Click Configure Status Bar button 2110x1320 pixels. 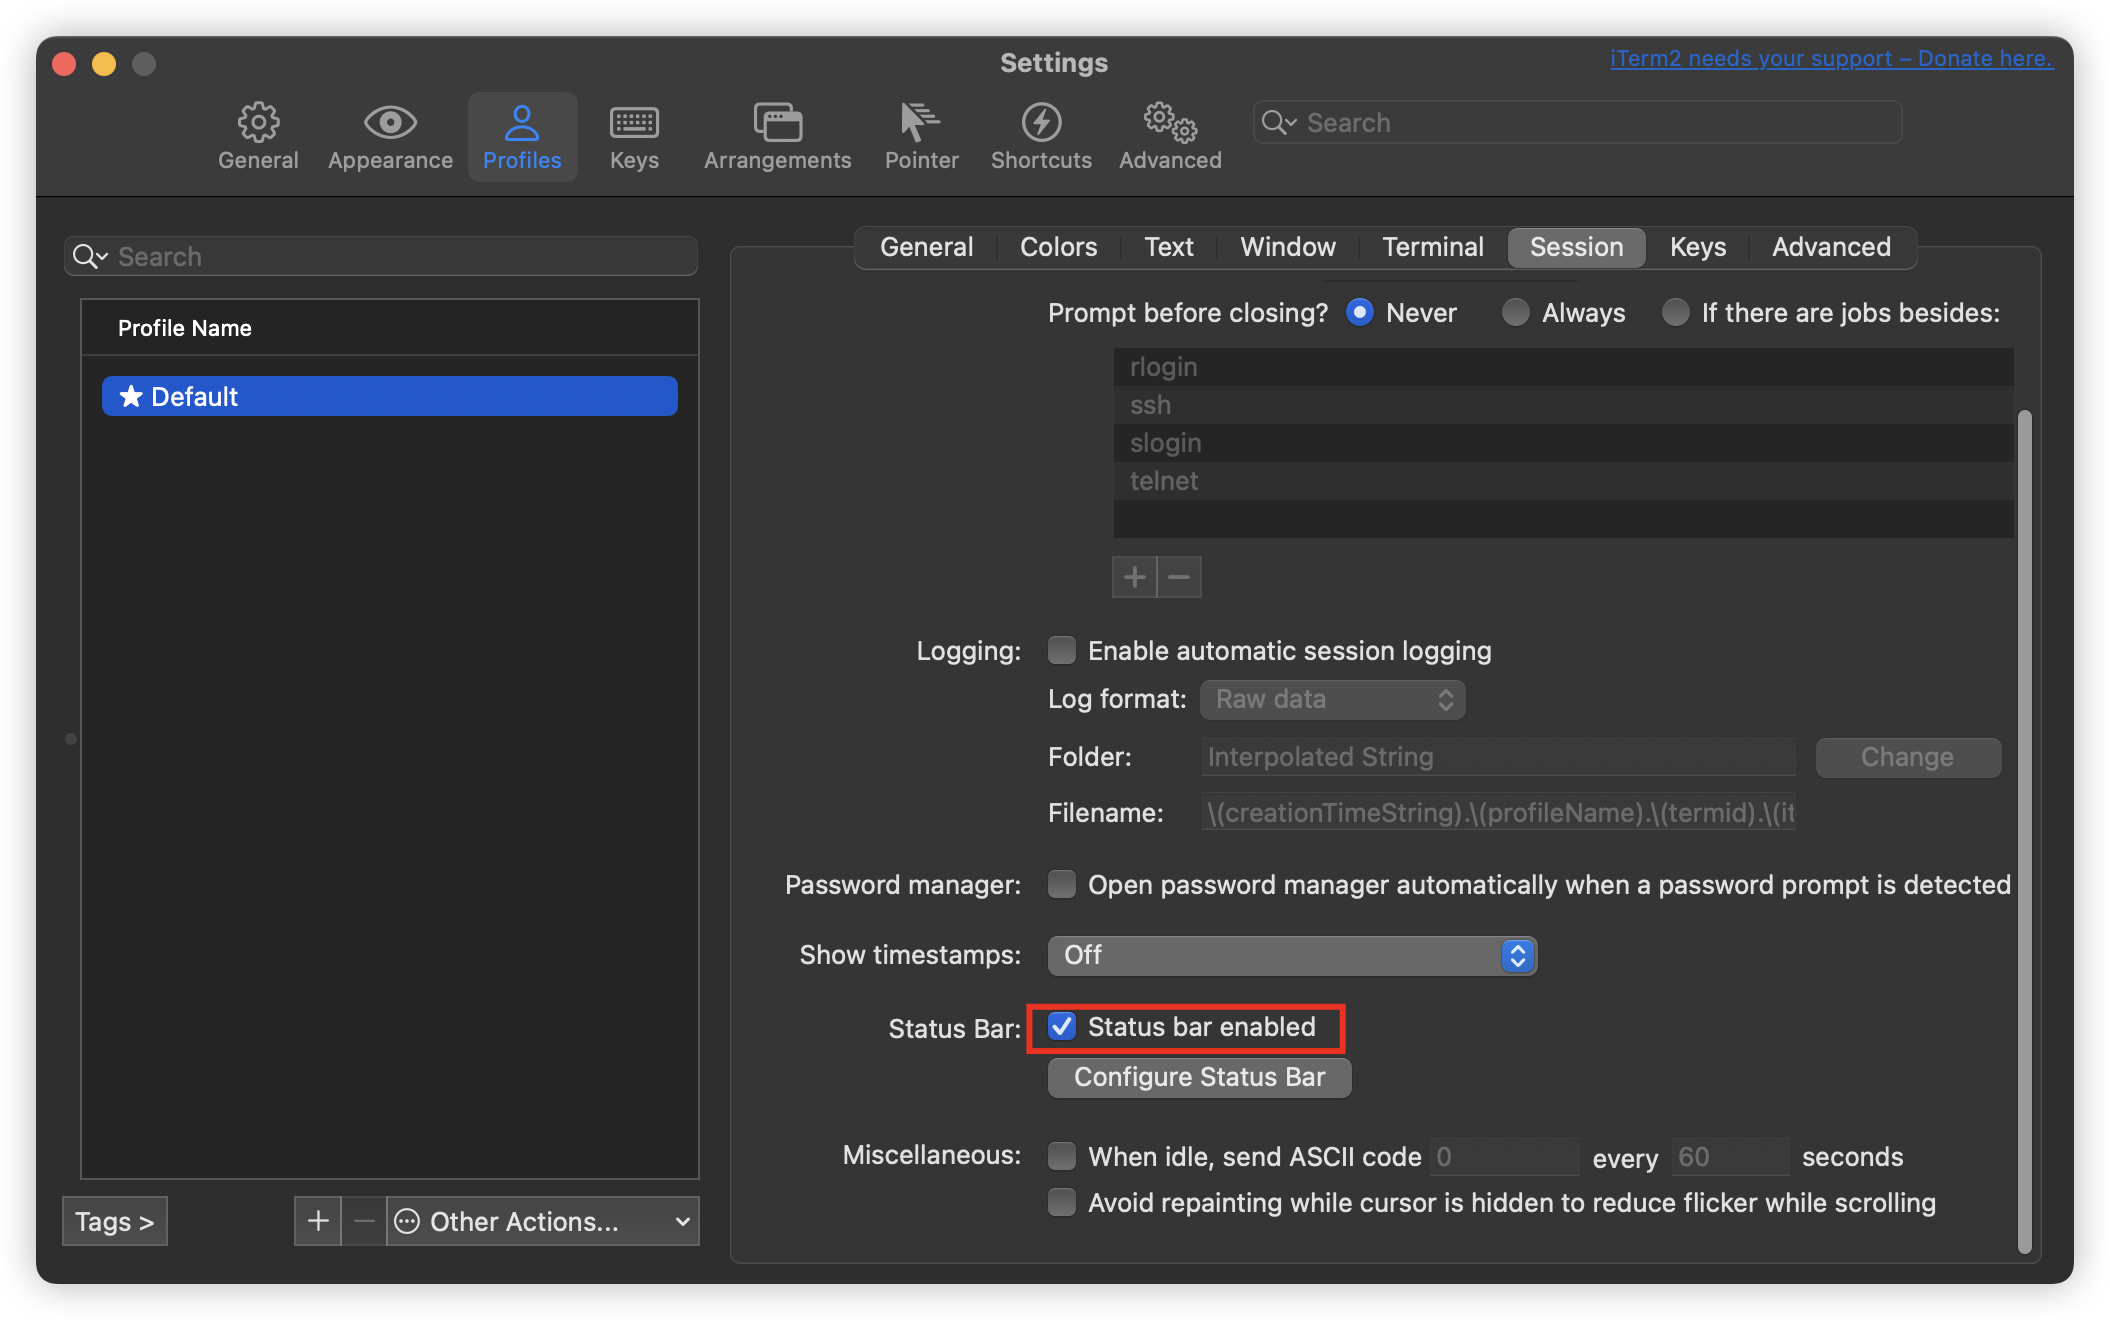pos(1199,1077)
